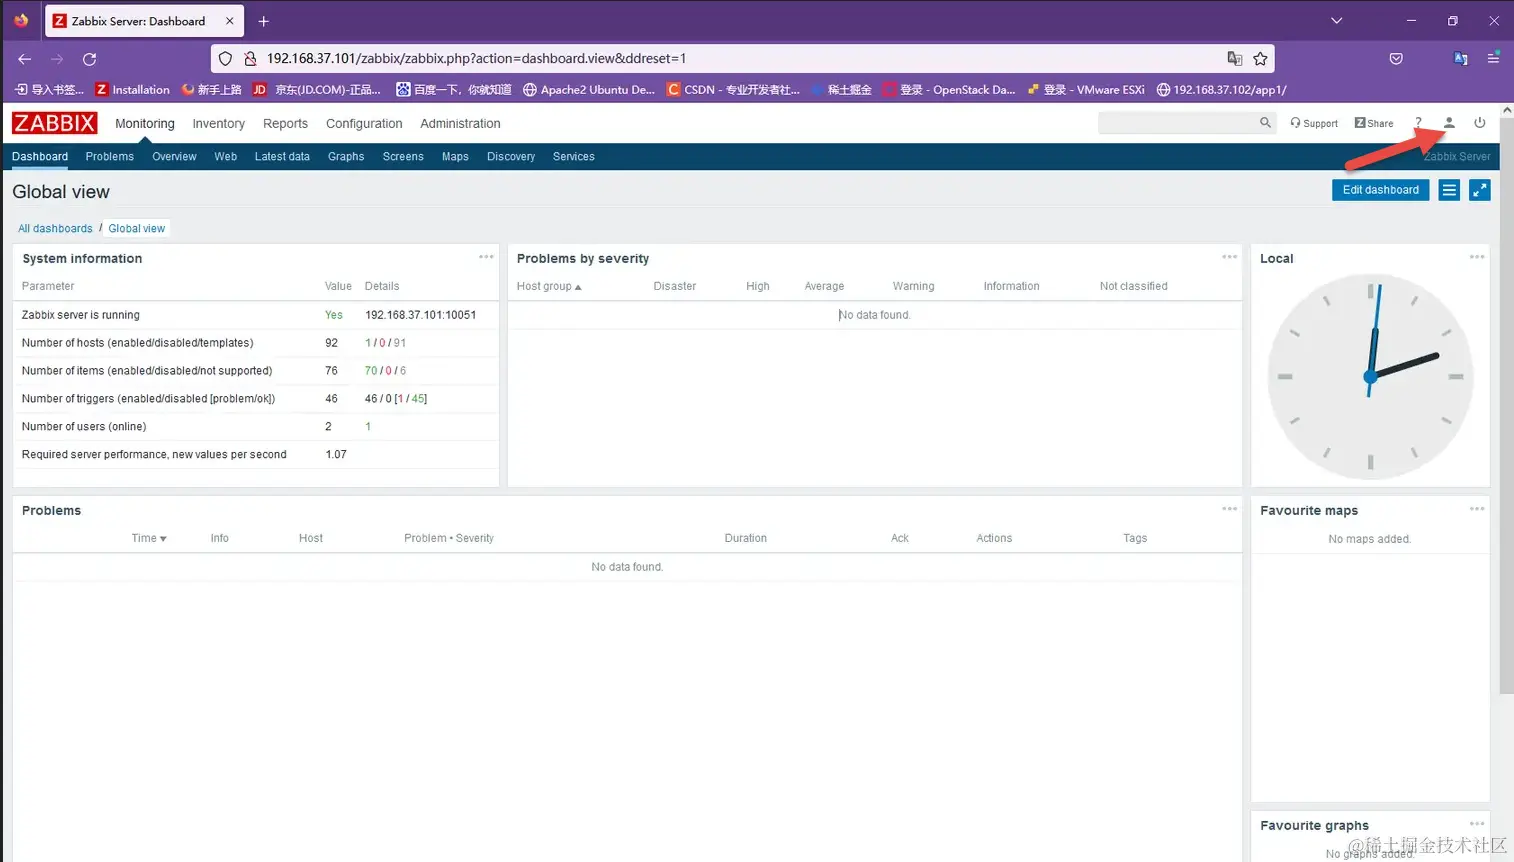Screen dimensions: 1514x862
Task: Switch to the Problems submenu
Action: click(110, 157)
